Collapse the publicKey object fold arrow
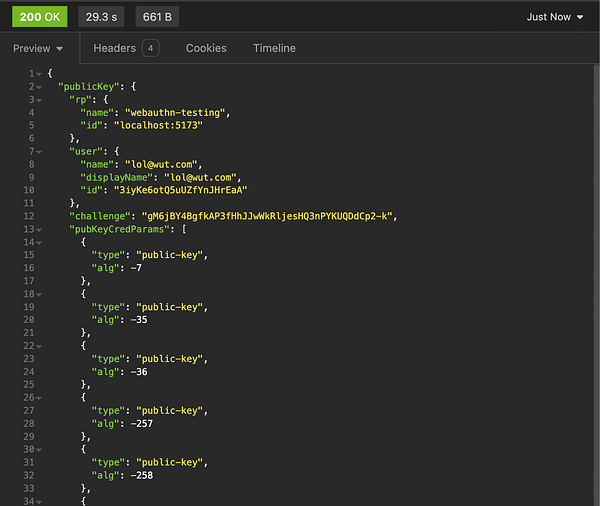The height and width of the screenshot is (506, 600). tap(39, 88)
